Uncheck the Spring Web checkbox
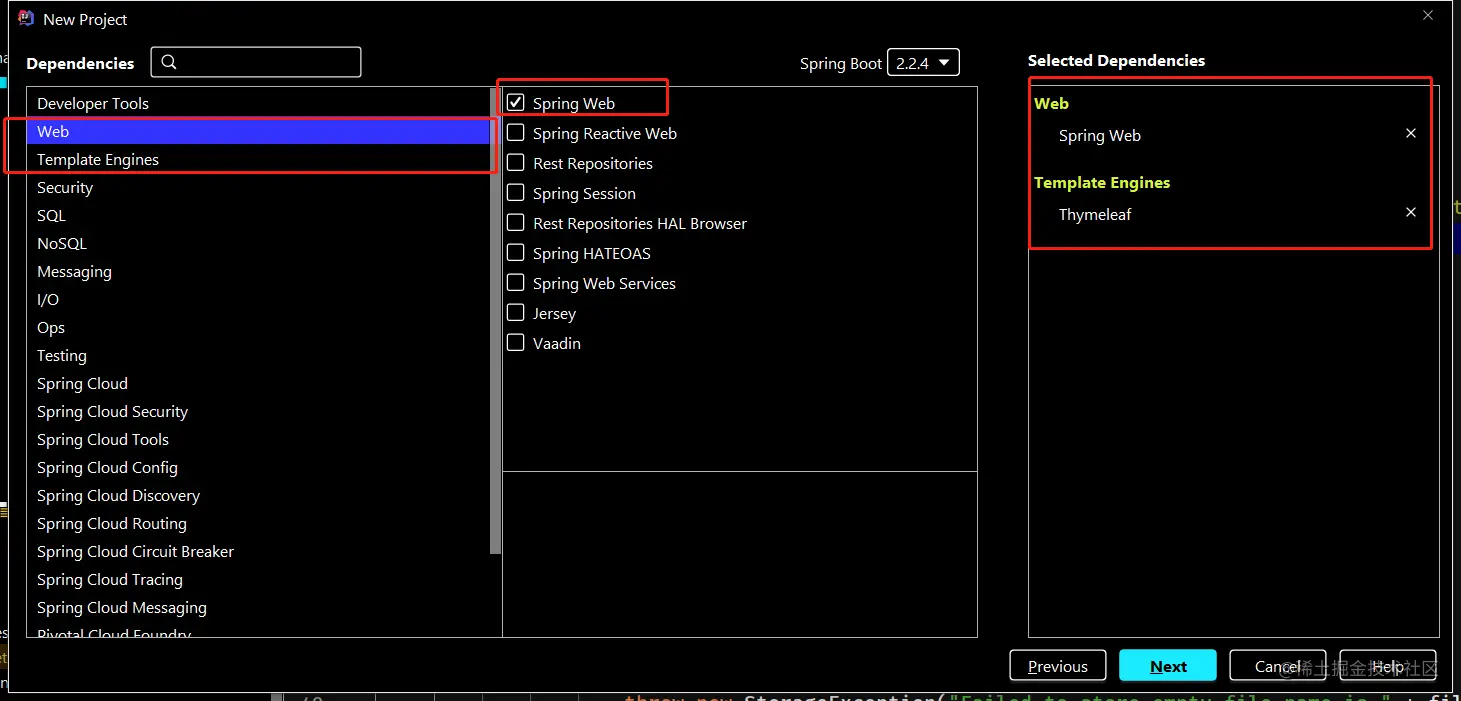The image size is (1461, 701). click(516, 102)
